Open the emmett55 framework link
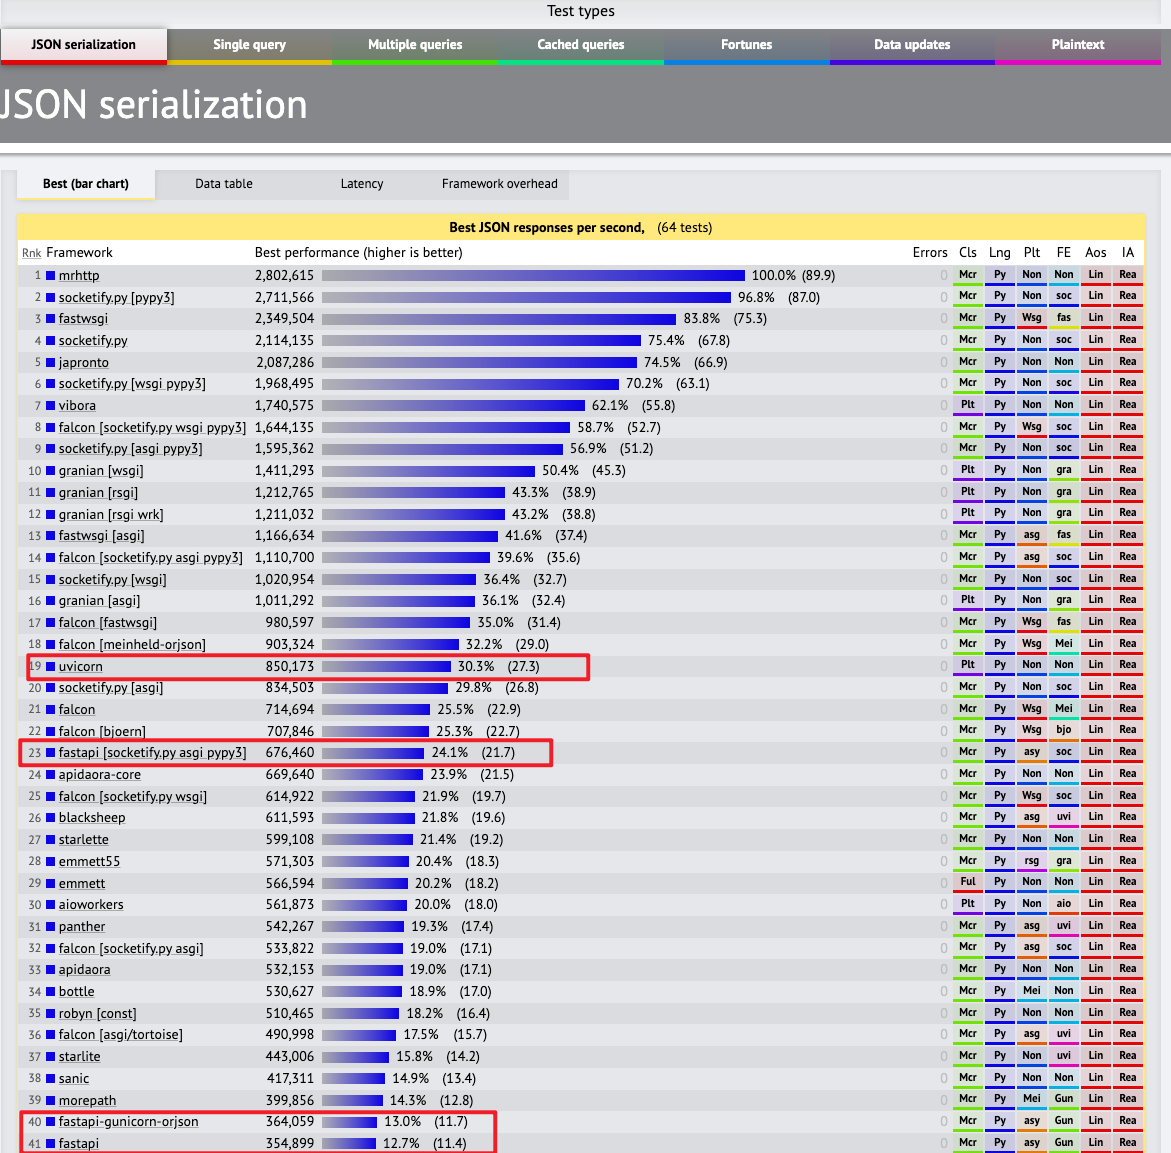Screen dimensions: 1171x1153 90,861
